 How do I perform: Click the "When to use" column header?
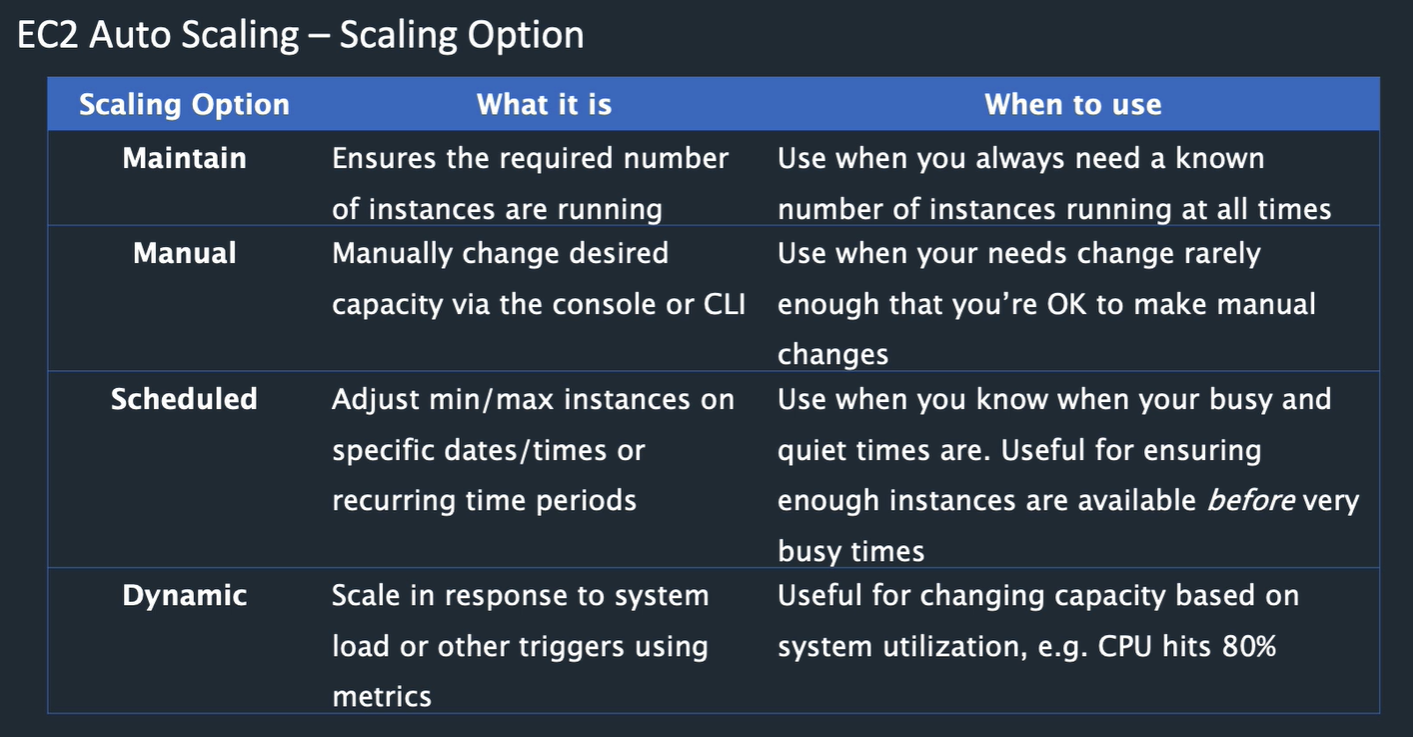1073,105
